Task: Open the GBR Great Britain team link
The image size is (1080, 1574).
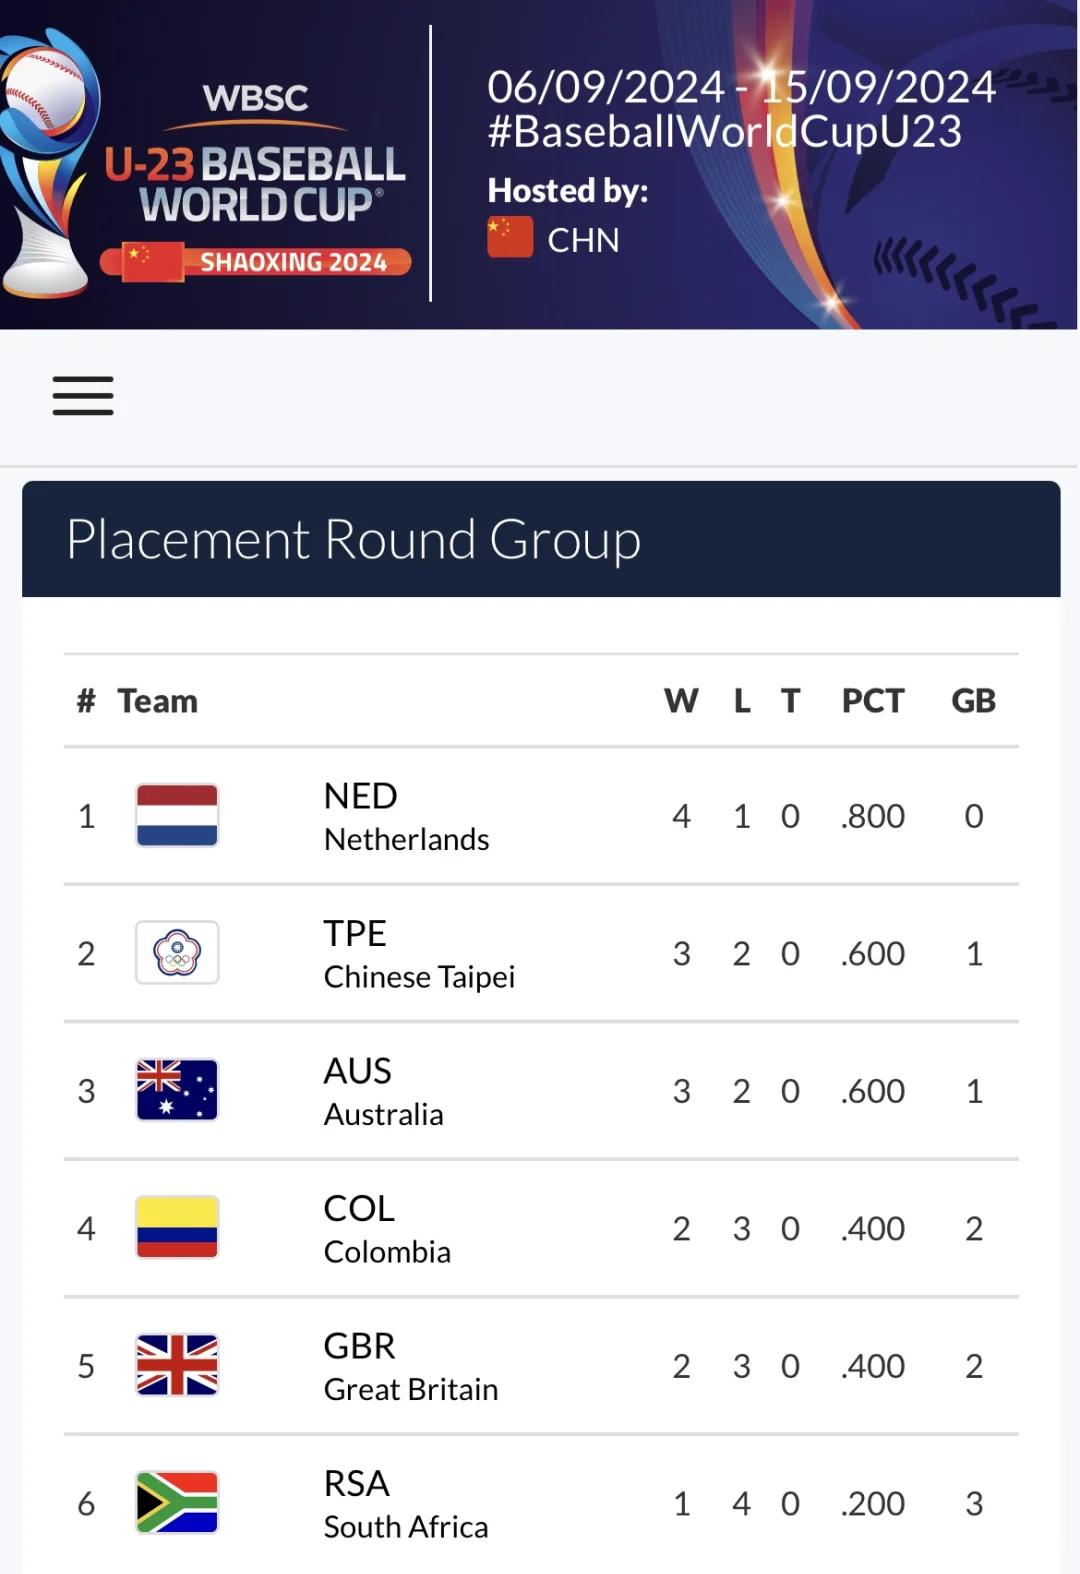Action: click(410, 1366)
